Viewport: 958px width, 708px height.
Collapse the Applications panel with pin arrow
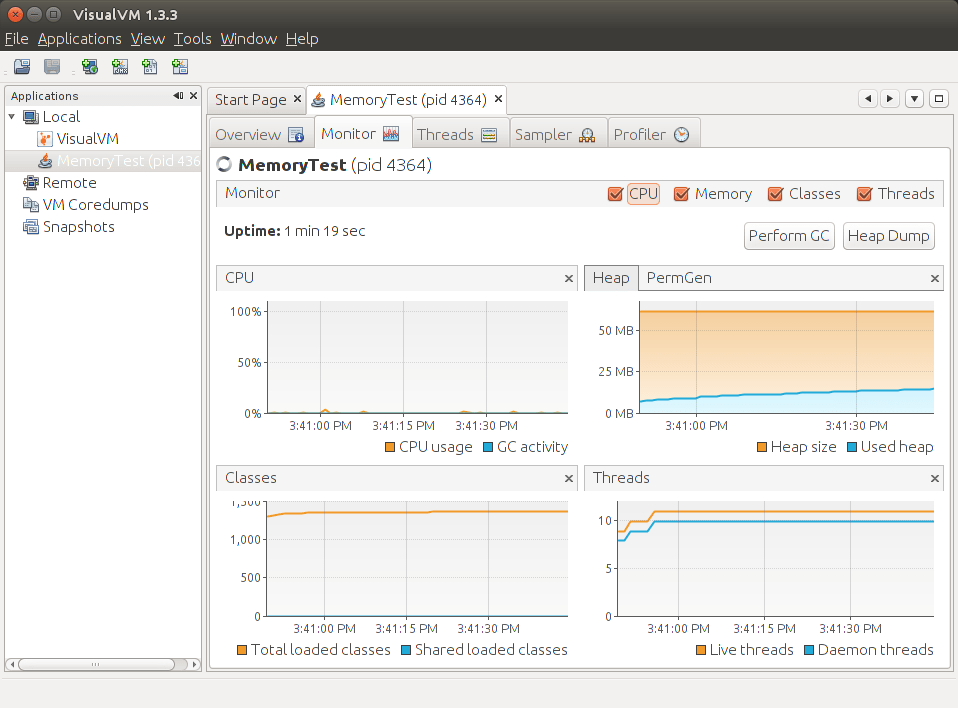pos(178,95)
